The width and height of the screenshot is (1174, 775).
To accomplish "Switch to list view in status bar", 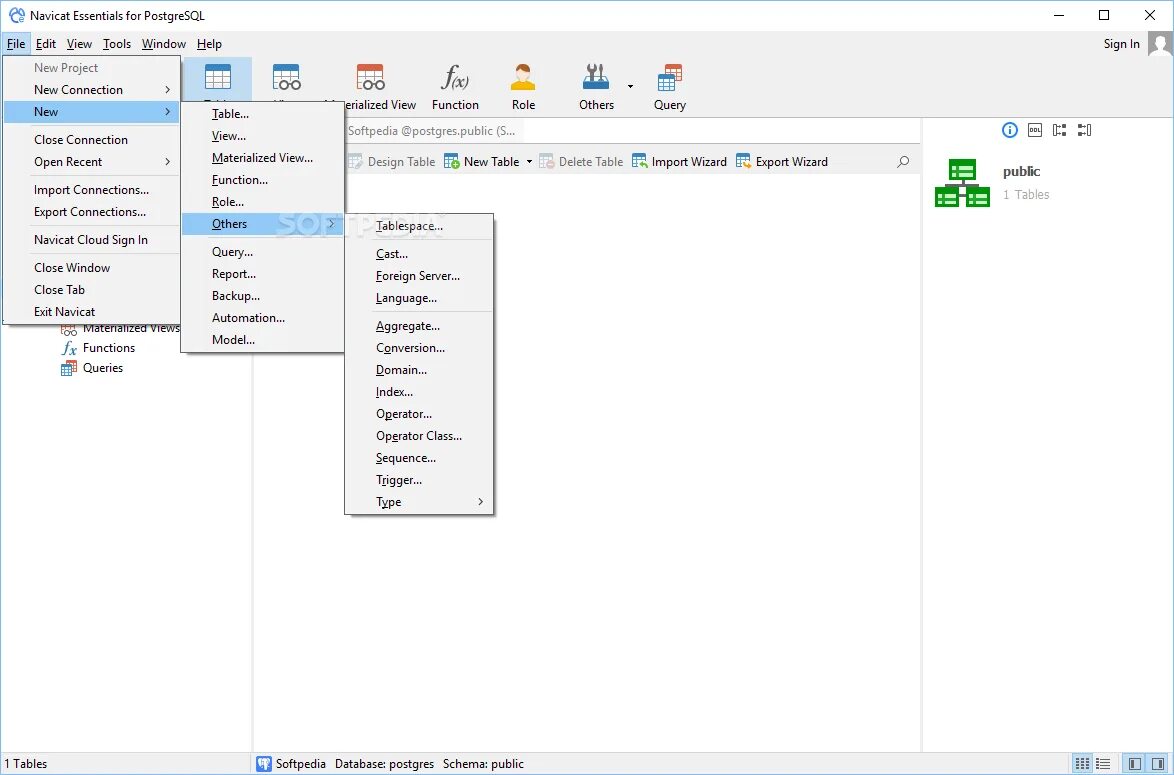I will click(x=1103, y=764).
